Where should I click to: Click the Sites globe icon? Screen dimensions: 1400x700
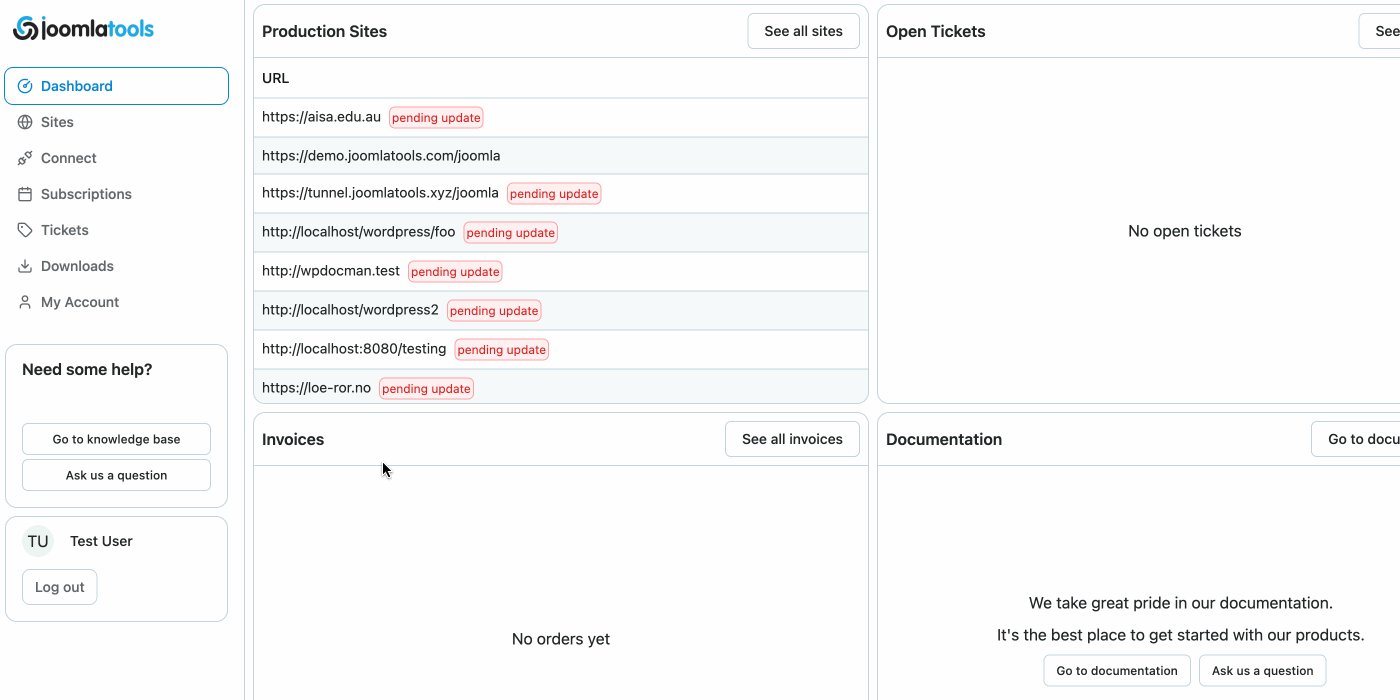pyautogui.click(x=25, y=122)
